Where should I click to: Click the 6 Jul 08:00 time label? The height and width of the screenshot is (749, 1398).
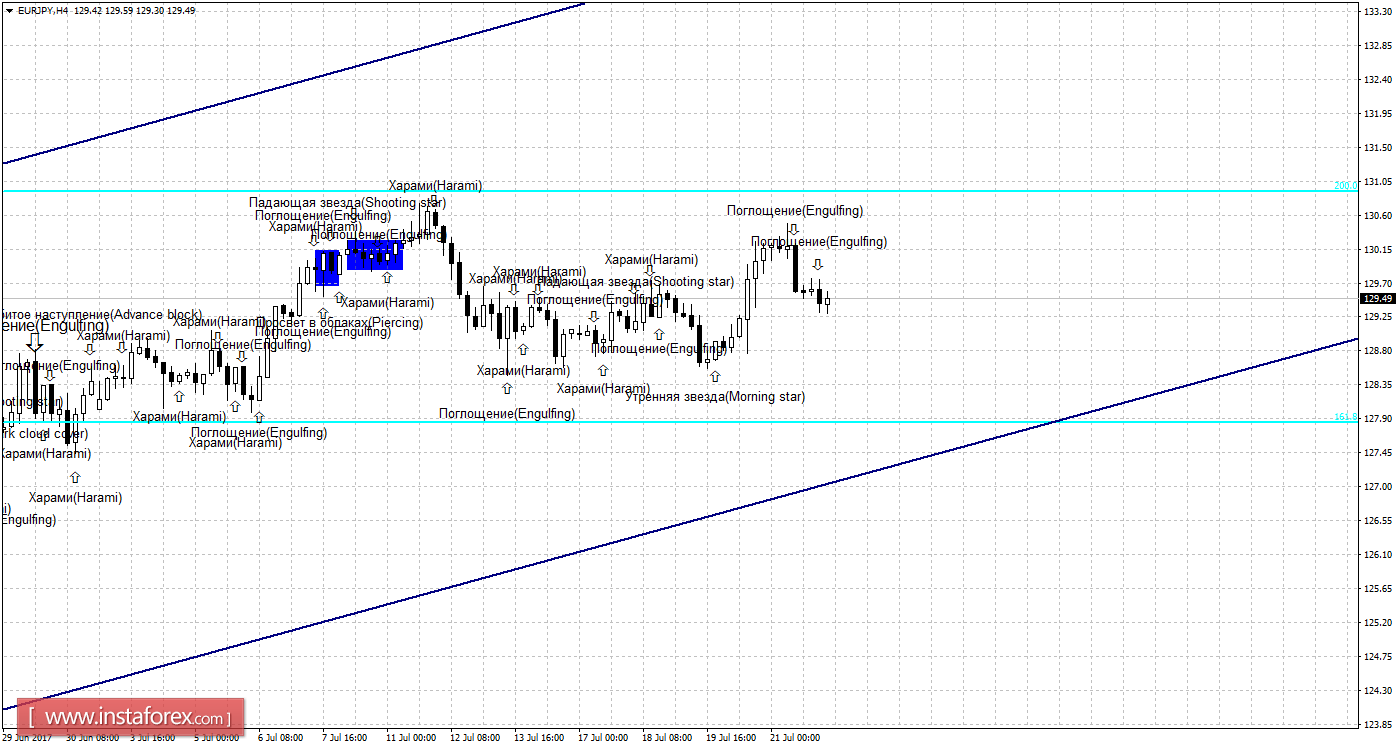pyautogui.click(x=281, y=738)
